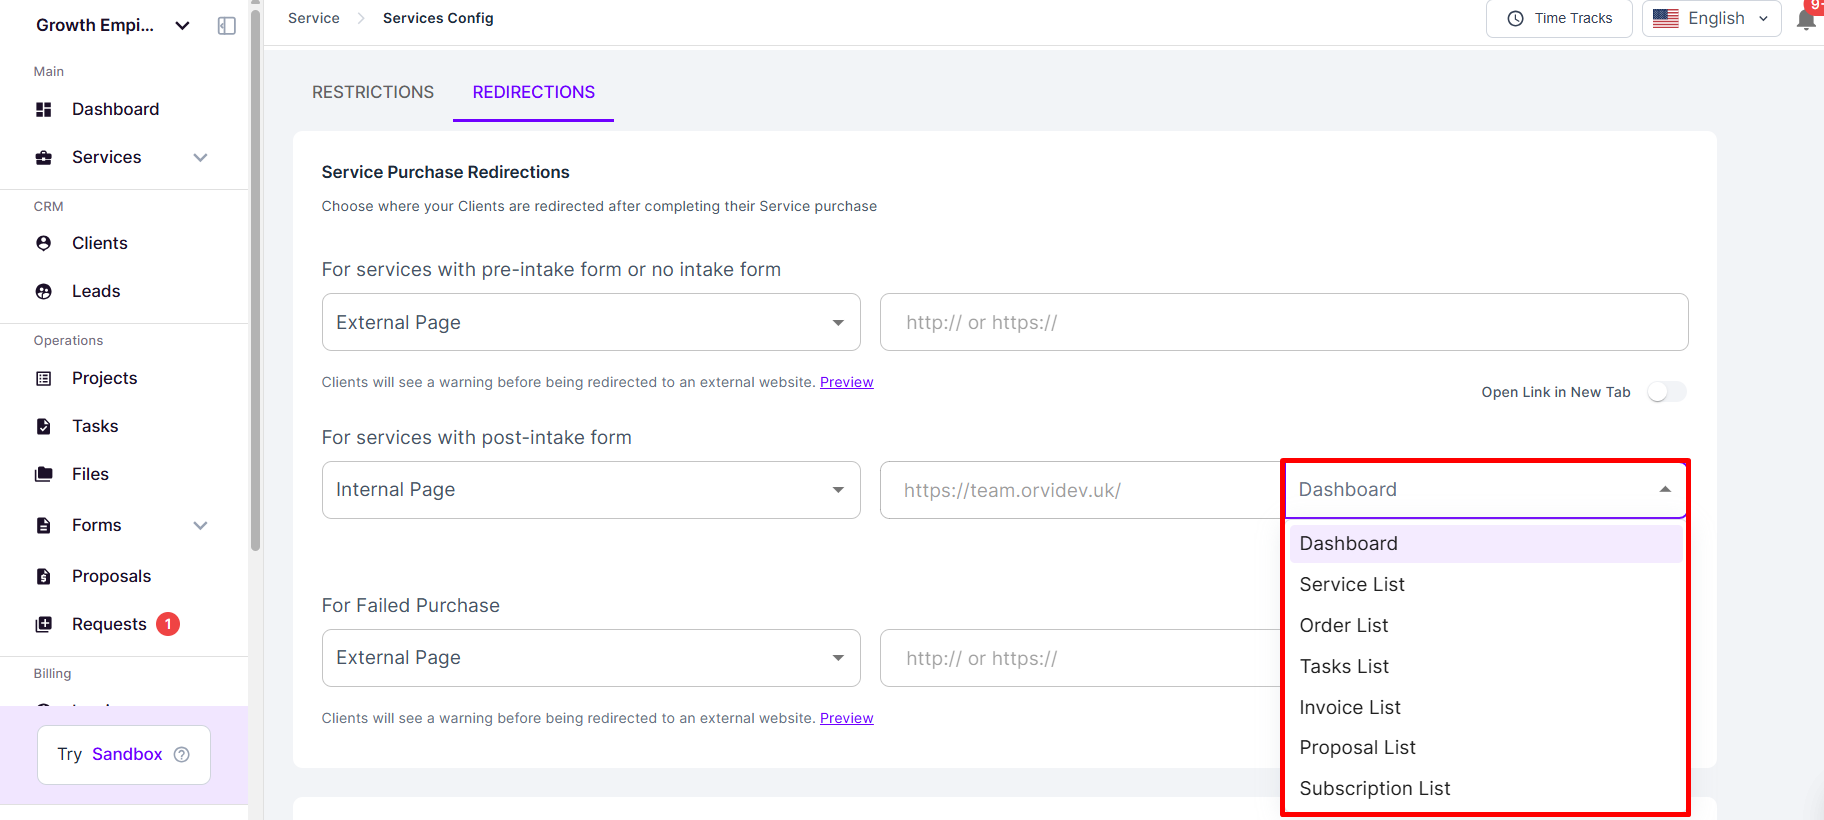Click the pre-intake URL input field
Screen dimensions: 1824x820
1283,322
